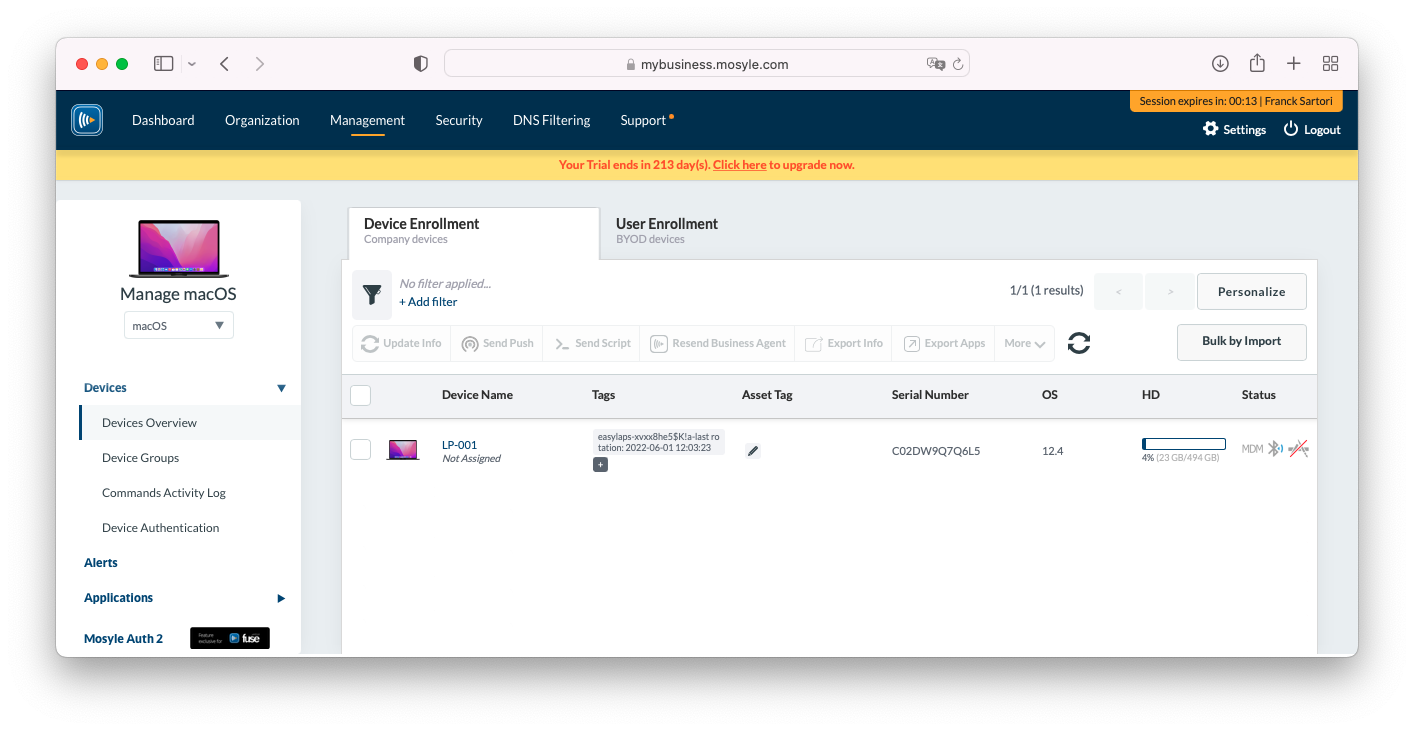Click Resend Business Agent
The image size is (1414, 731).
pos(717,343)
